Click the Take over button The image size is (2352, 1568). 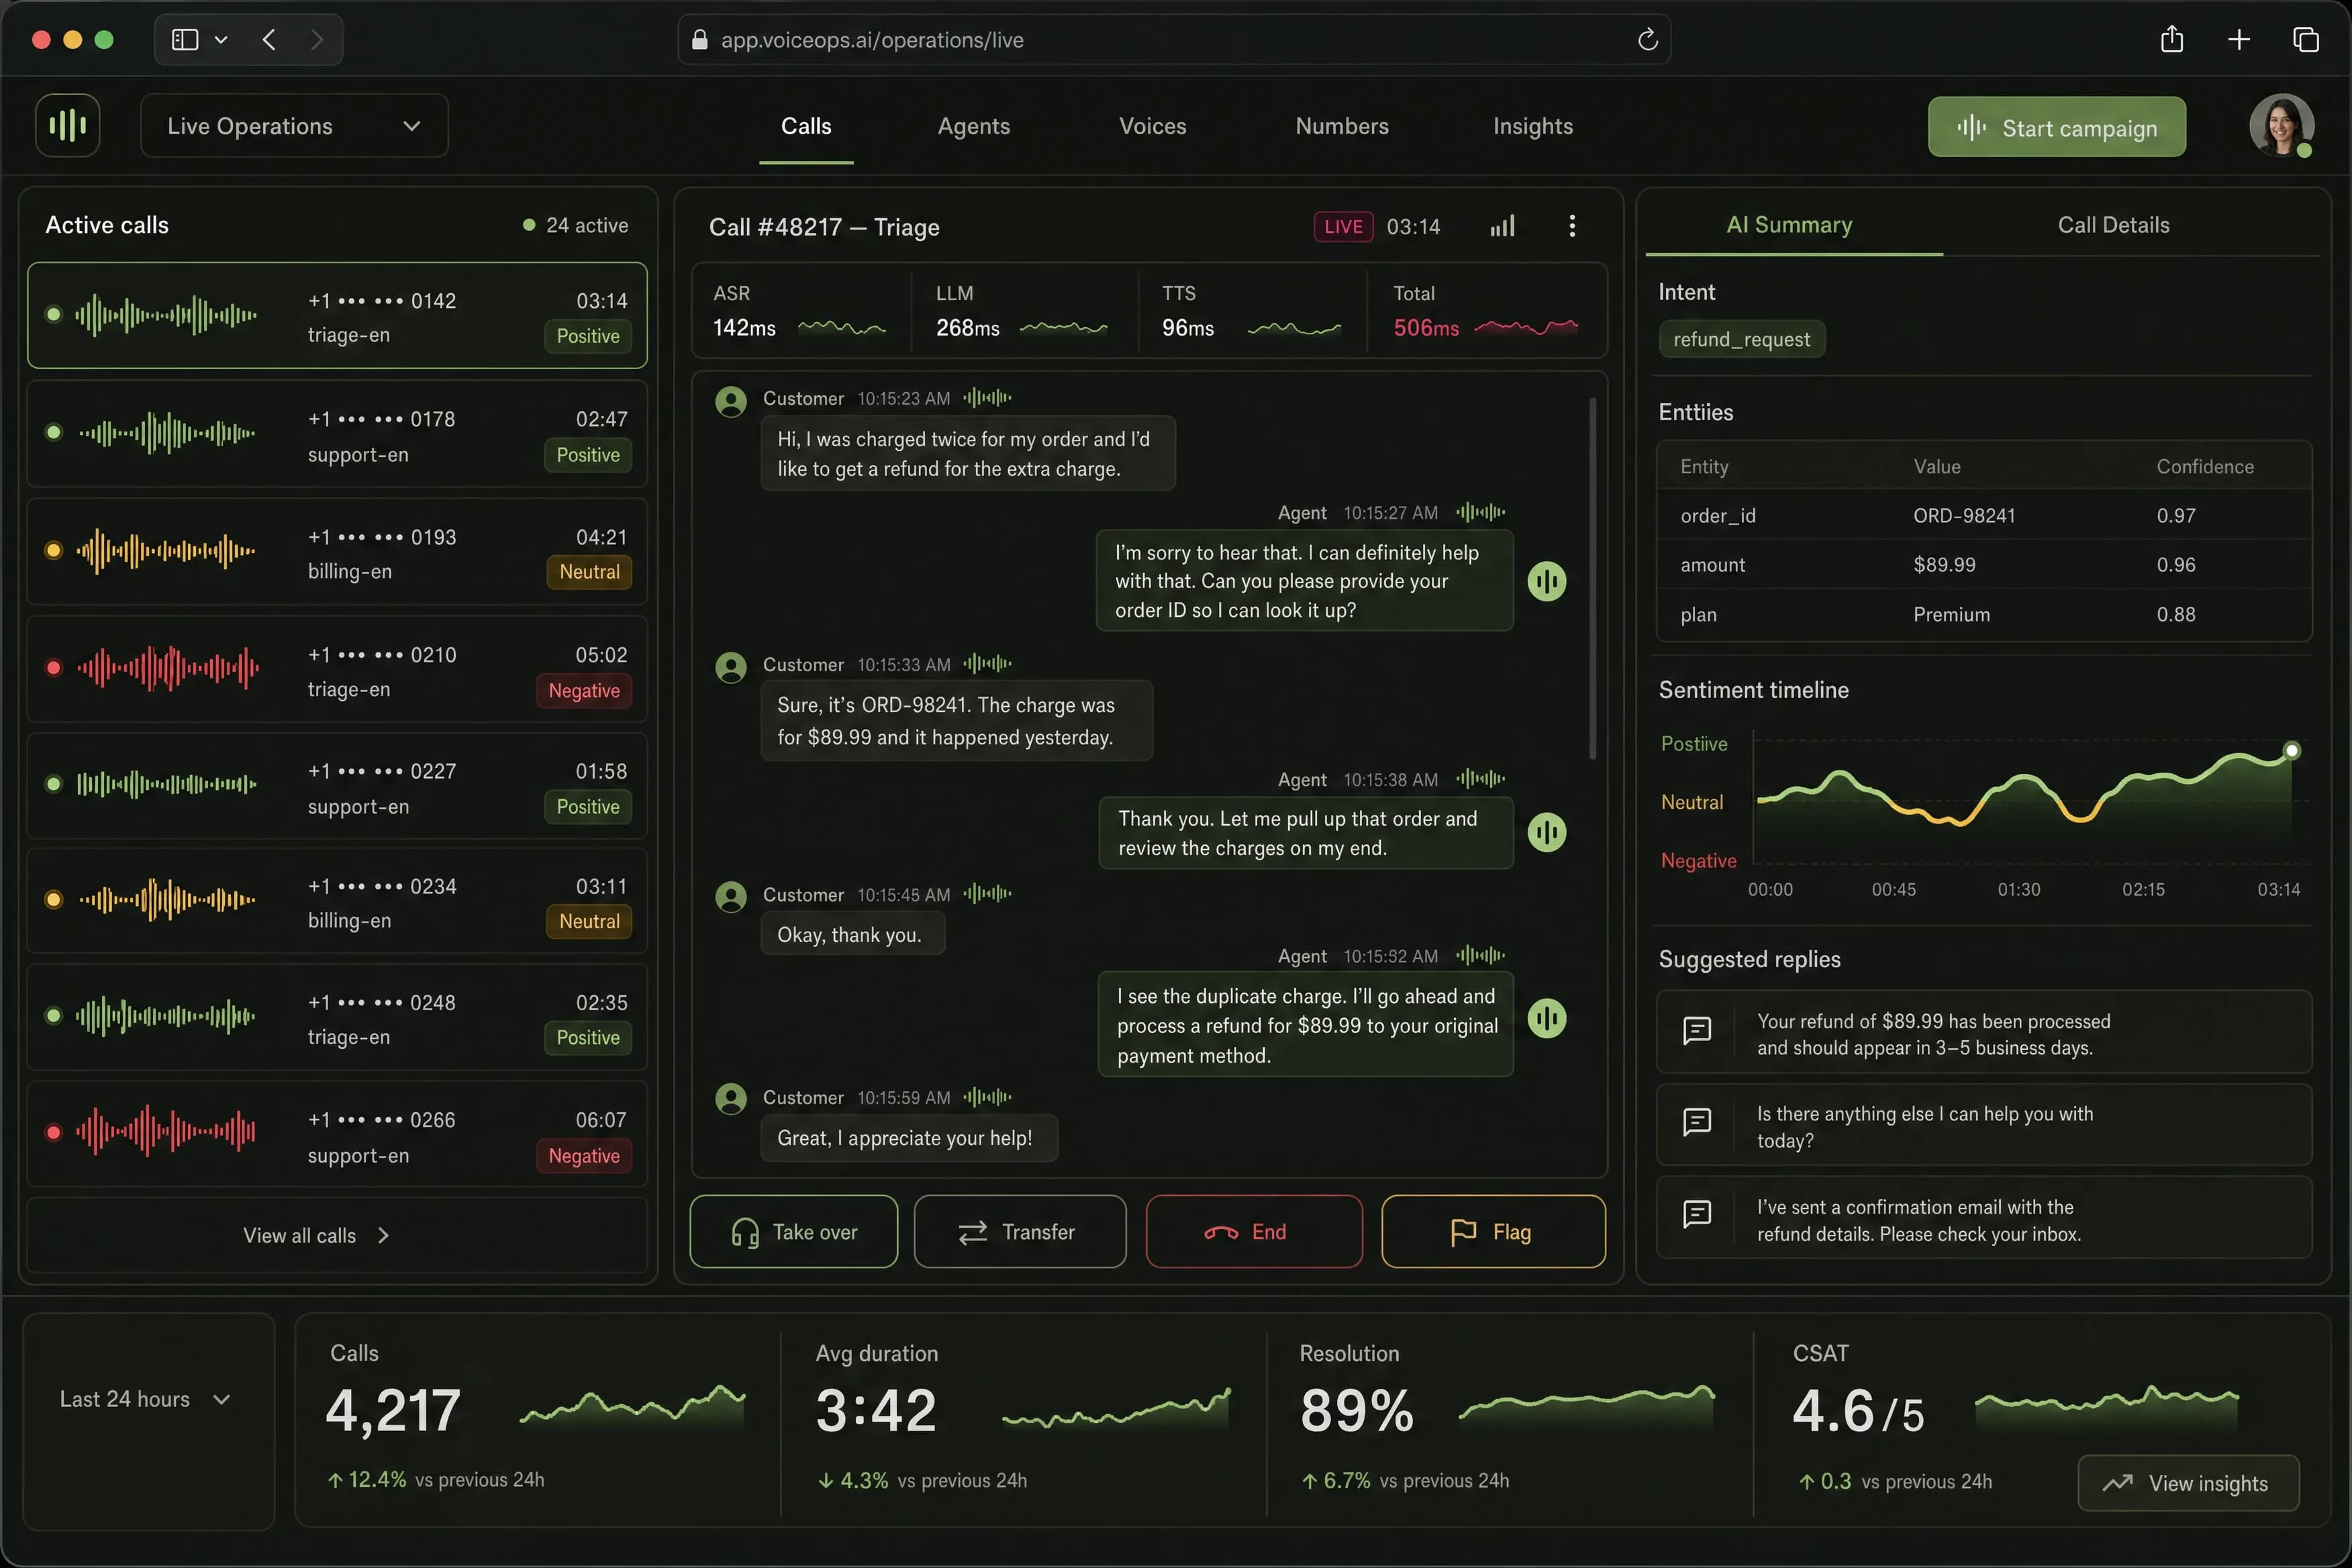pyautogui.click(x=794, y=1232)
